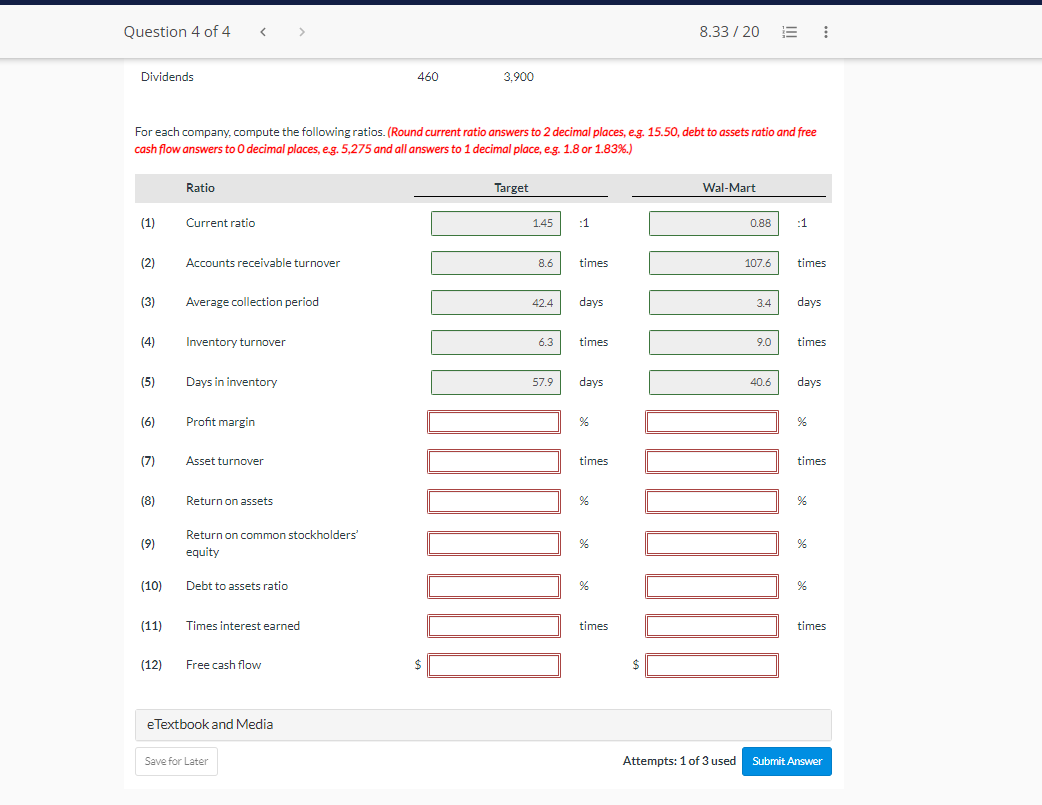This screenshot has height=805, width=1042.
Task: Click Wal-Mart return on common stockholders' equity input
Action: [x=712, y=543]
